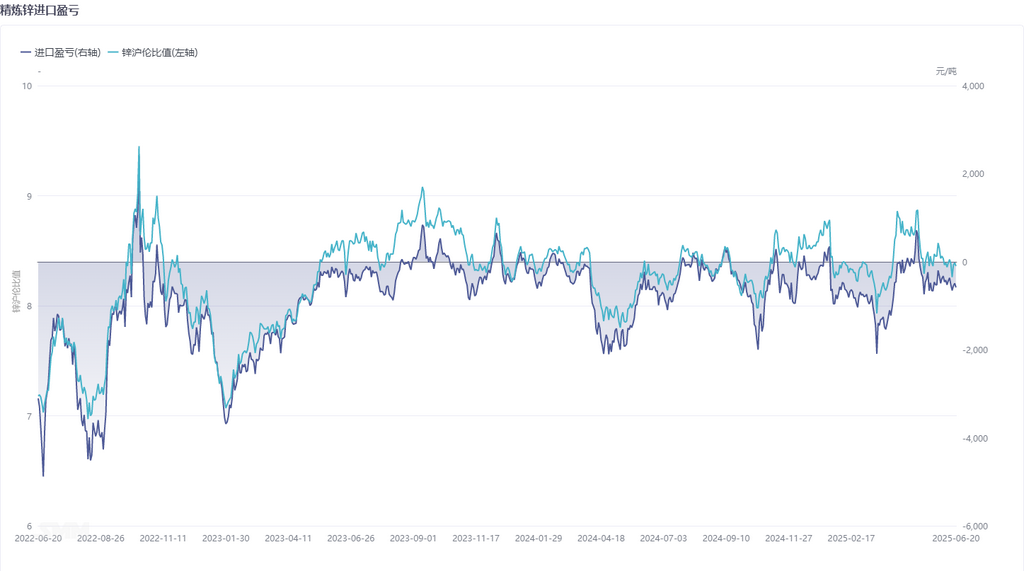This screenshot has width=1024, height=571.
Task: Click the 2023-01-30 date on the x-axis
Action: point(226,538)
